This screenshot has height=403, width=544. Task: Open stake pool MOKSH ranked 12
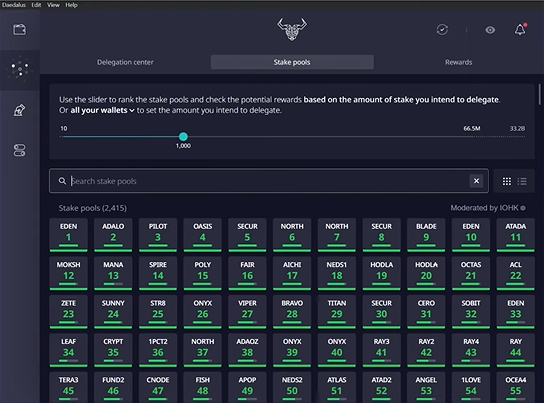coord(68,273)
